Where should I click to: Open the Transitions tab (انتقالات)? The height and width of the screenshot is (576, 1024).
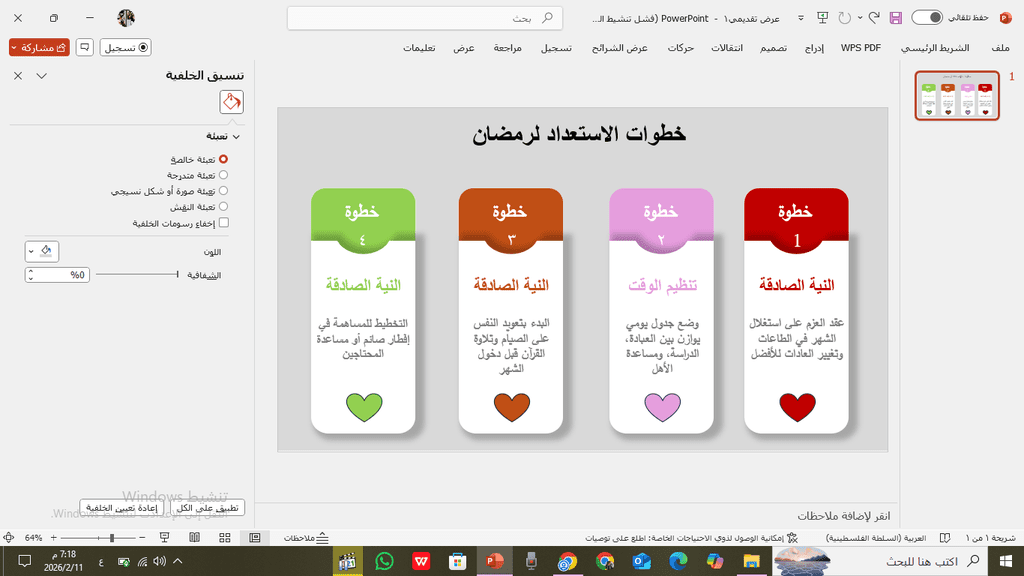[727, 48]
